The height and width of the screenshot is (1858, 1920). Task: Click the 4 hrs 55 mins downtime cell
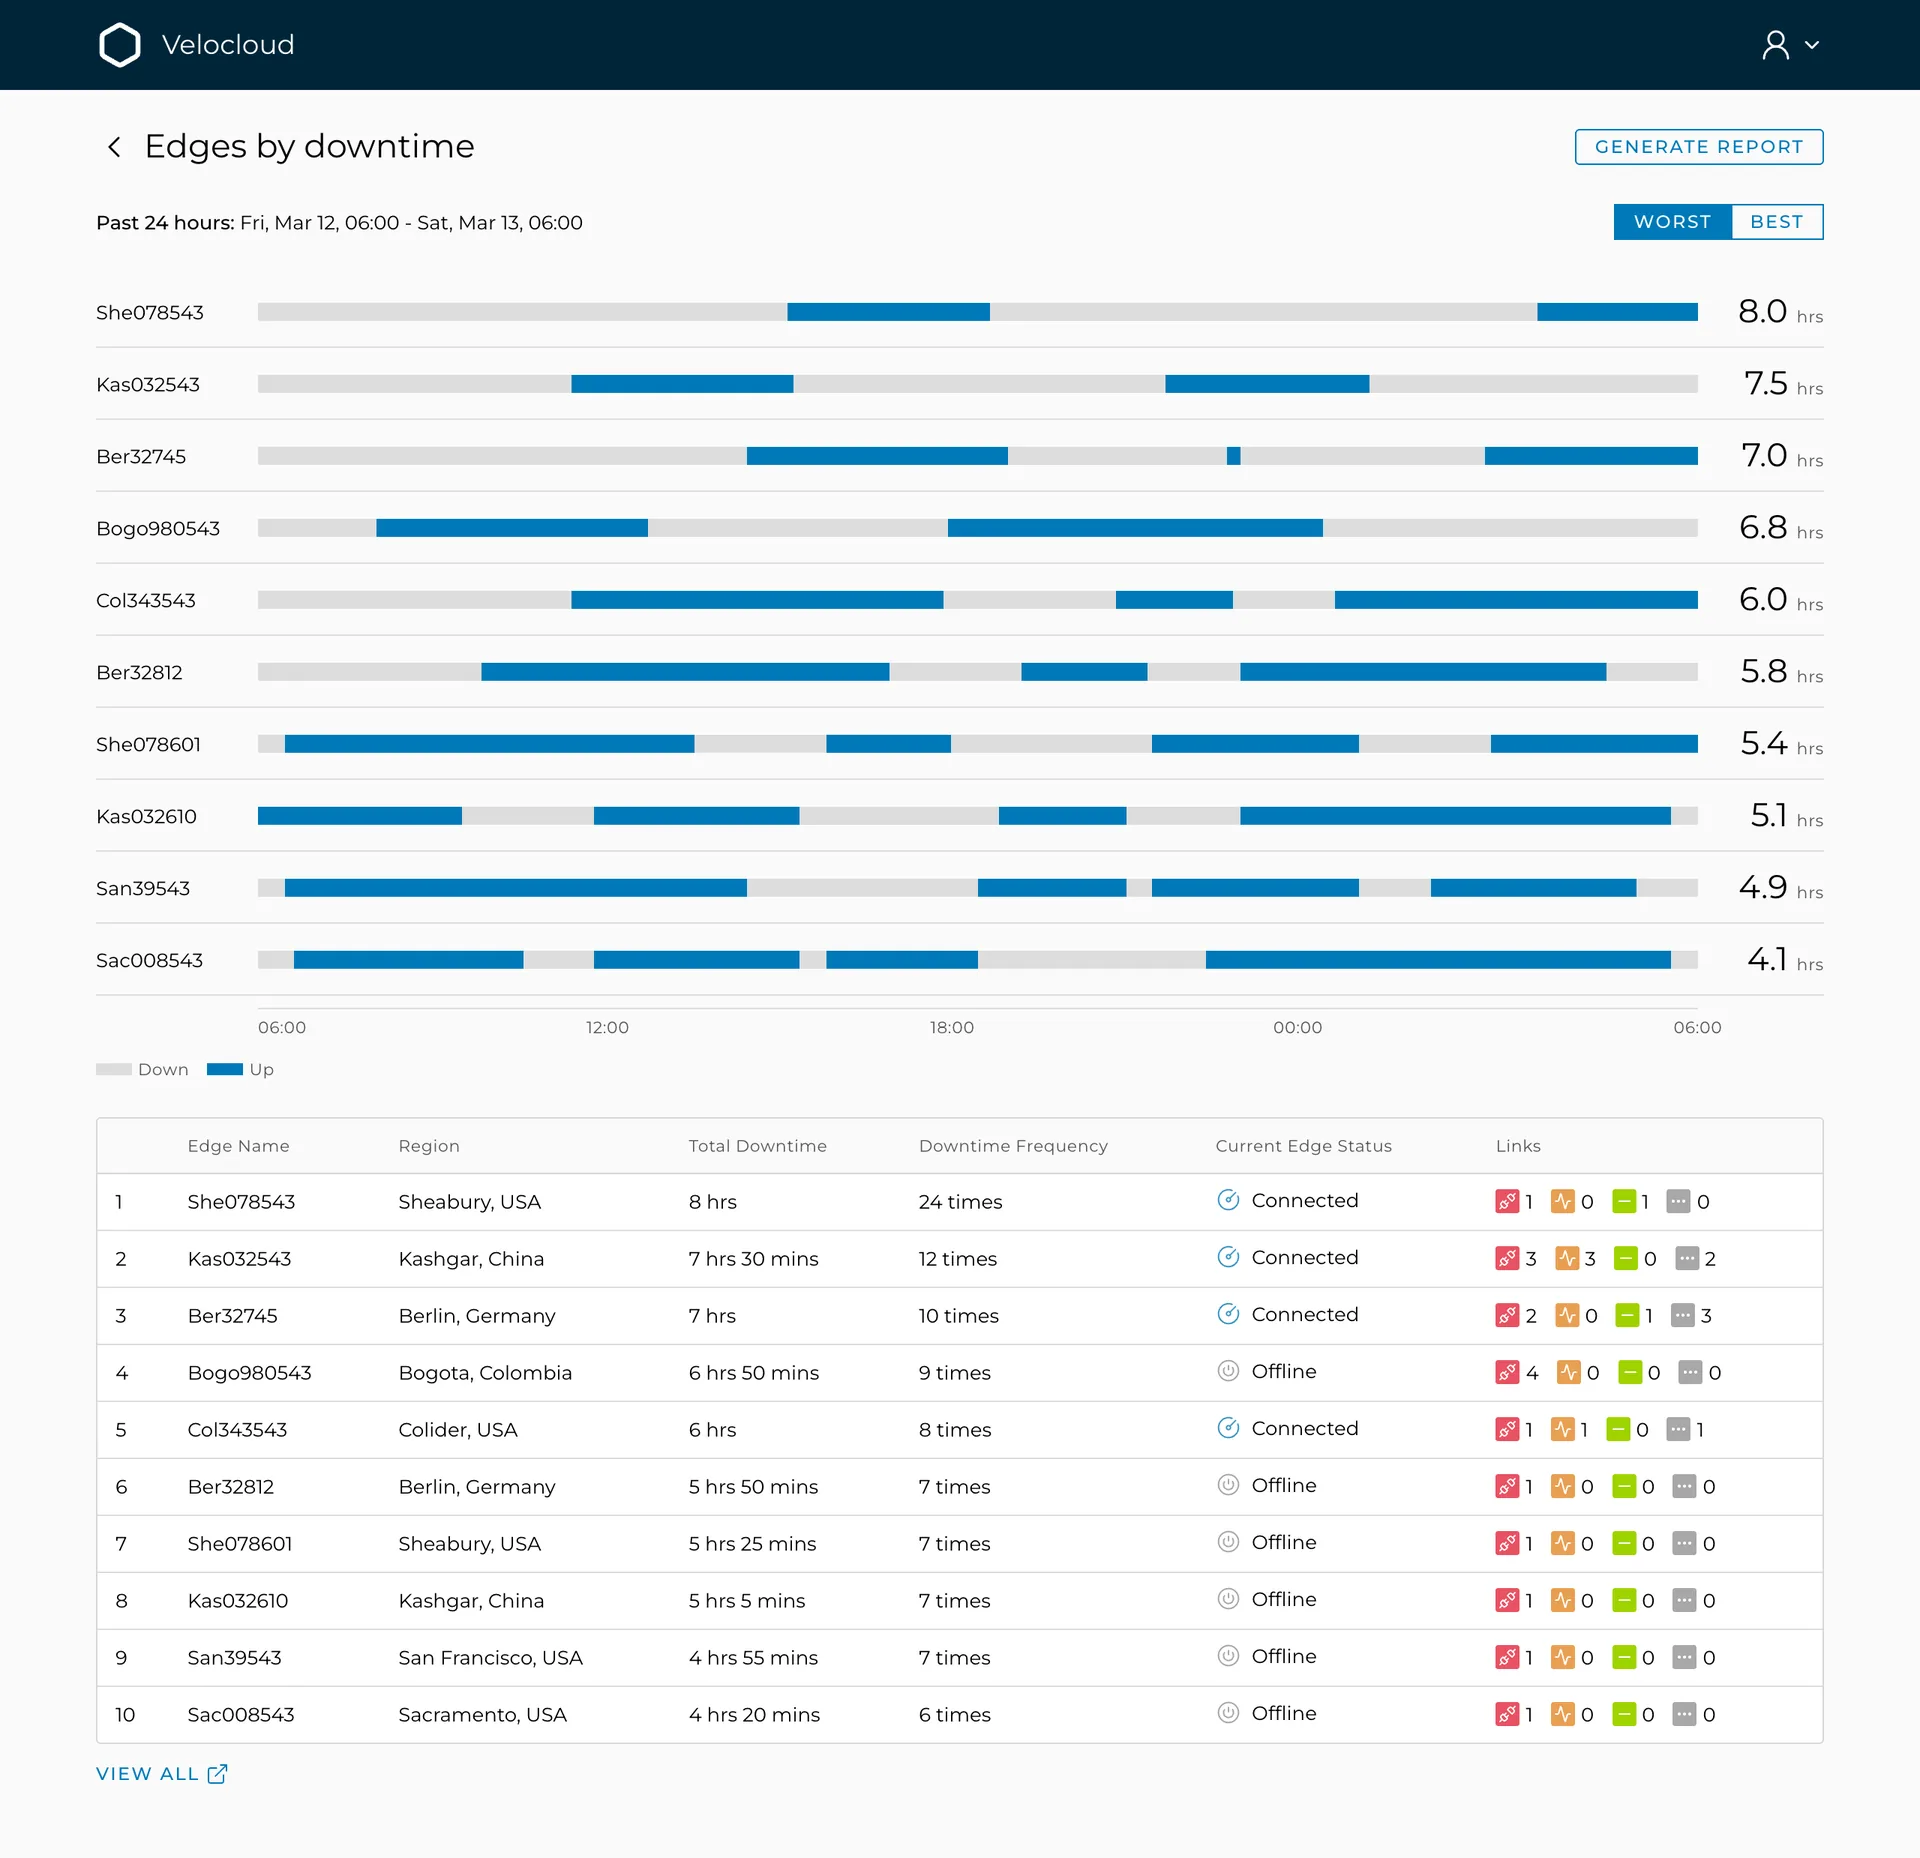753,1658
